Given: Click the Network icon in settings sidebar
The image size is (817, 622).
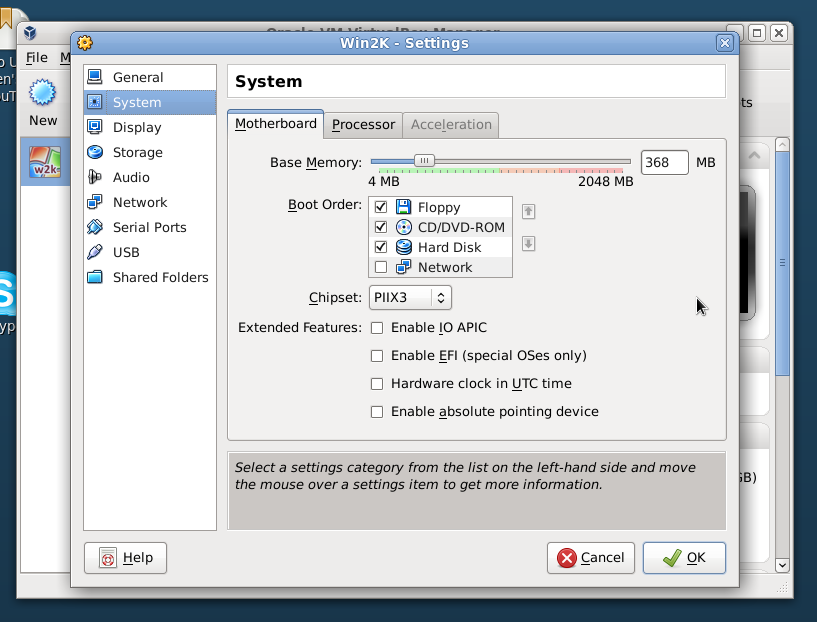Looking at the screenshot, I should click(95, 202).
